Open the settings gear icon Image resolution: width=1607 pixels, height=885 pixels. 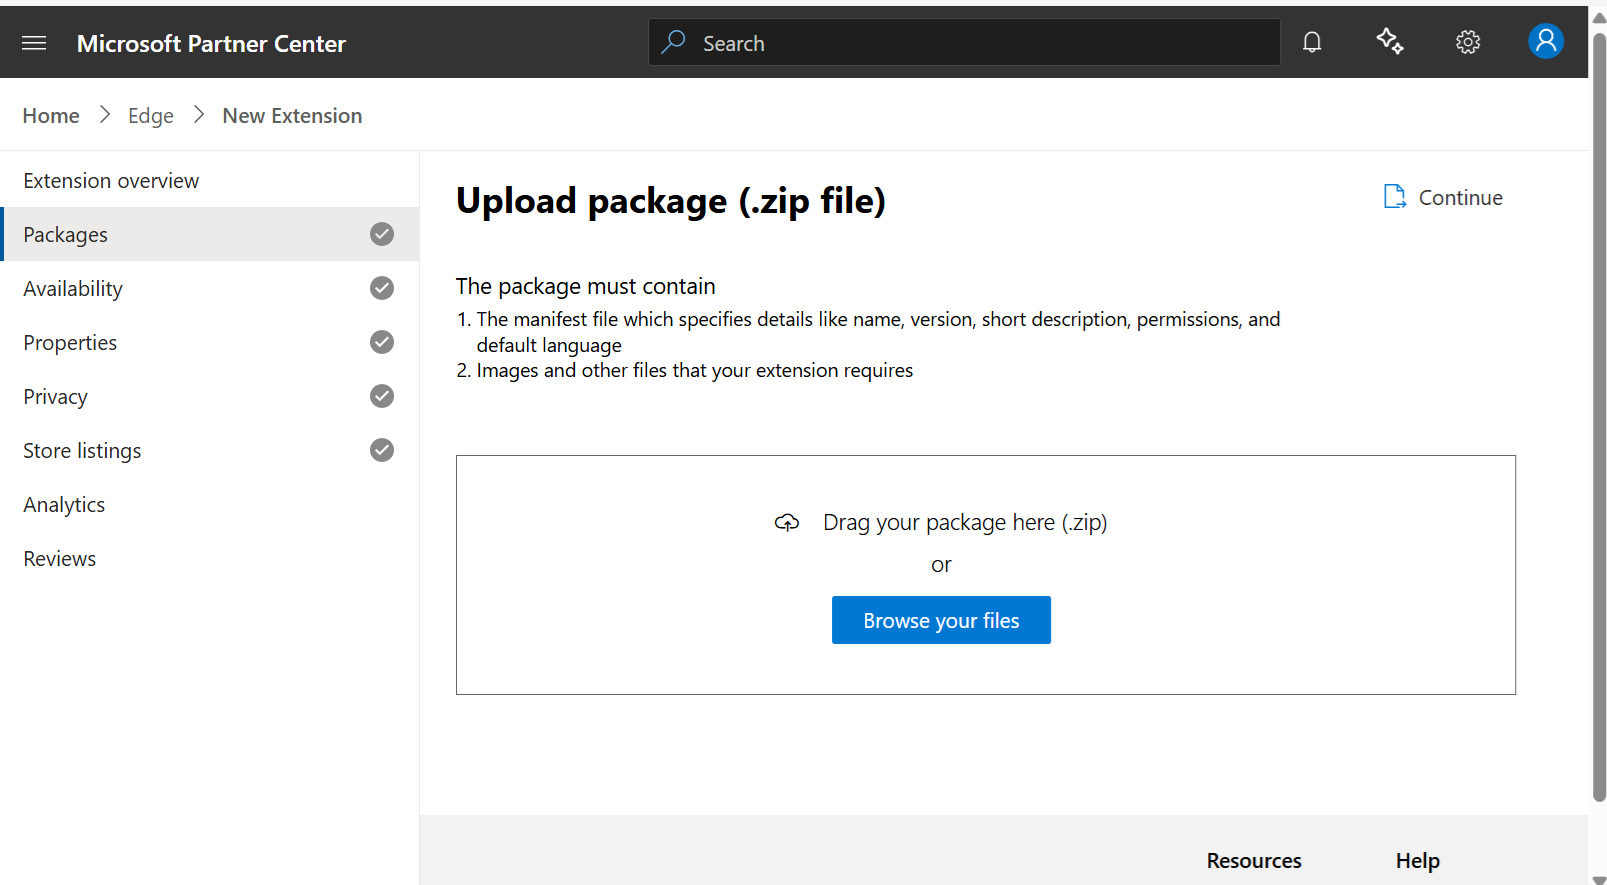tap(1468, 42)
